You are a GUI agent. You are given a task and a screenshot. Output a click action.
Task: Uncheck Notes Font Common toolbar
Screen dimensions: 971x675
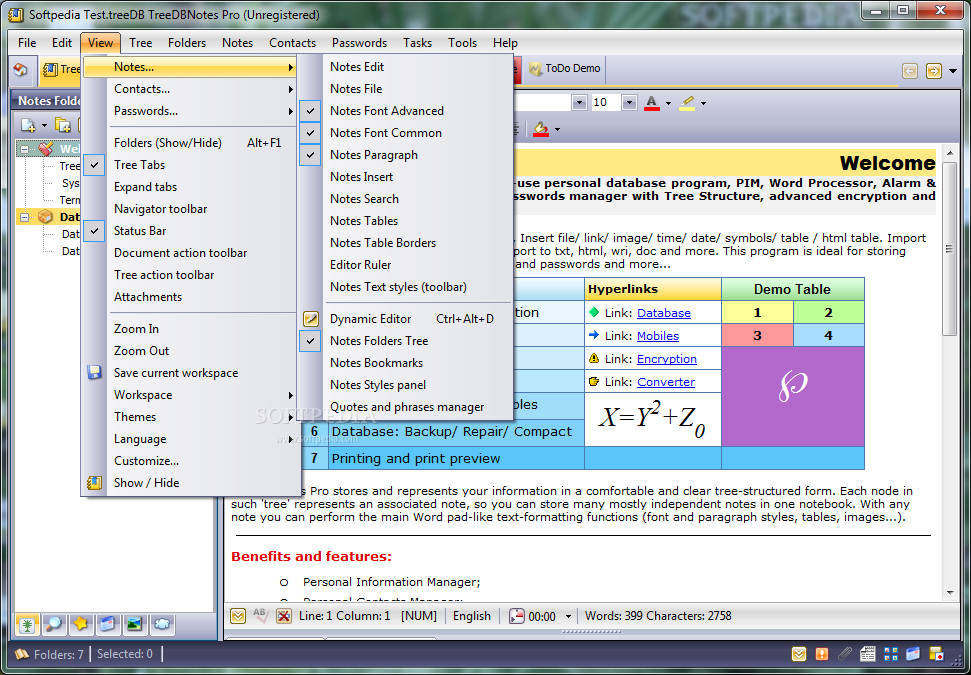pos(405,133)
